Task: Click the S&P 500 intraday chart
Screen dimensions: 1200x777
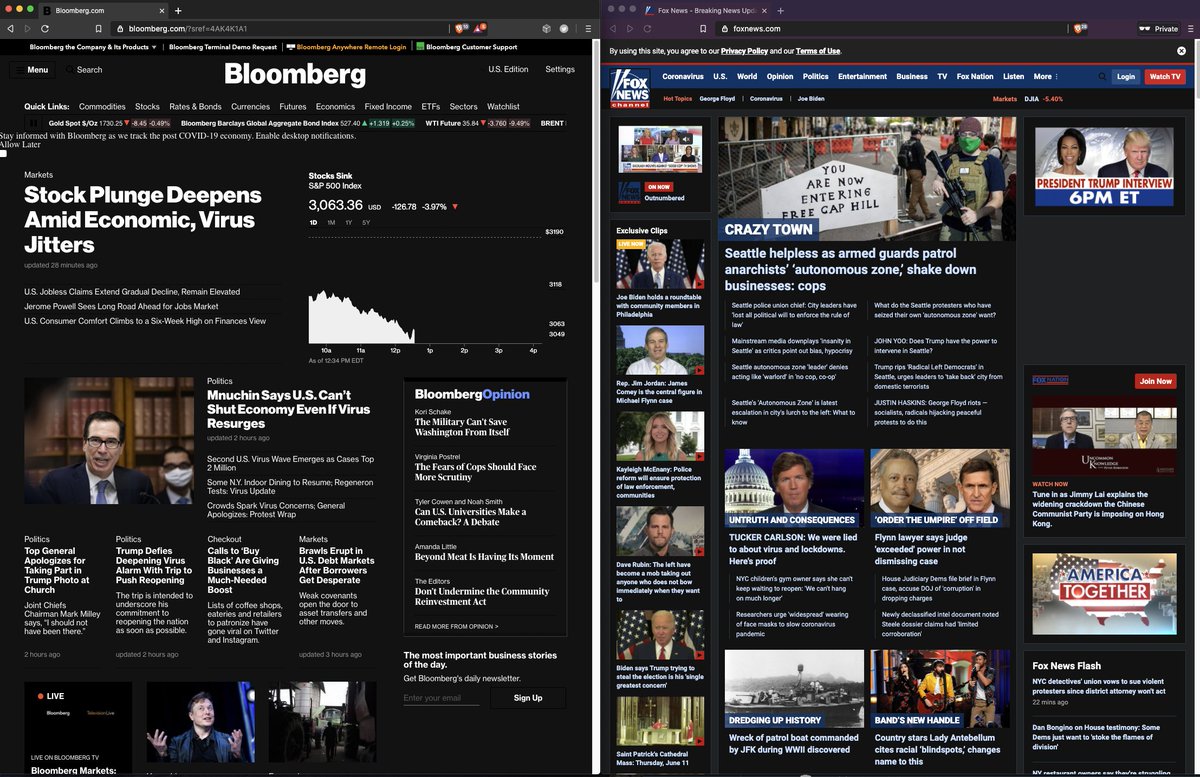Action: (423, 290)
